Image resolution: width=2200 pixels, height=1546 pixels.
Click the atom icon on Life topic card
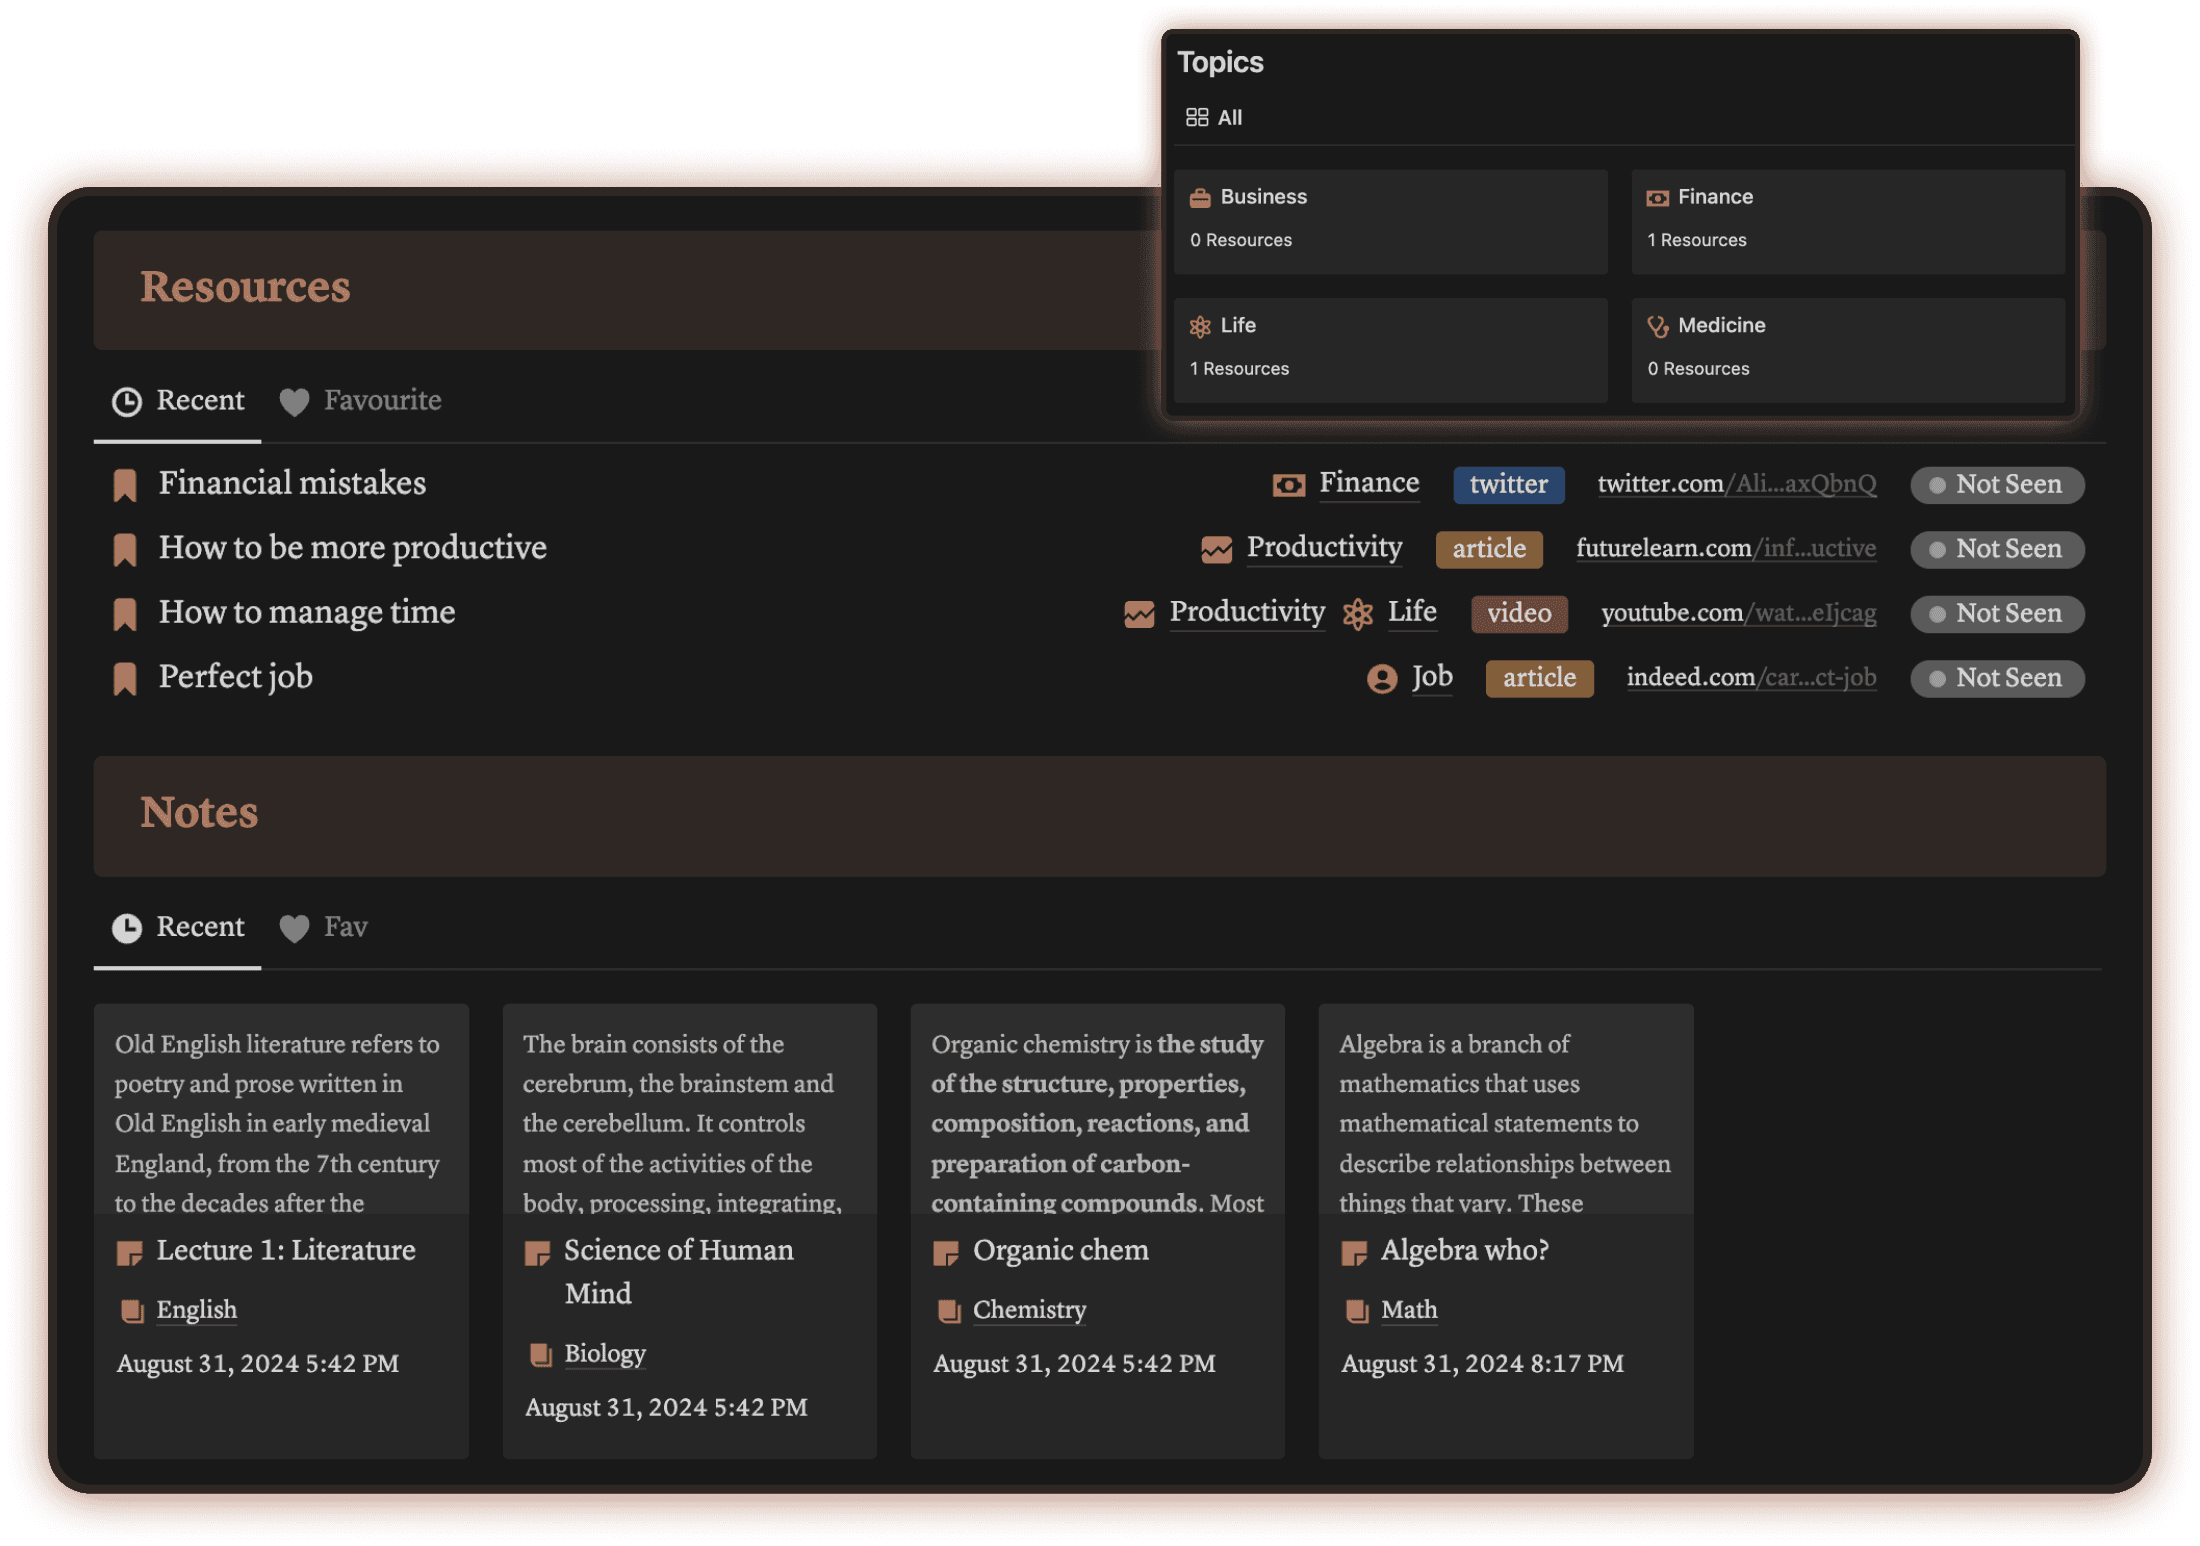pos(1200,327)
